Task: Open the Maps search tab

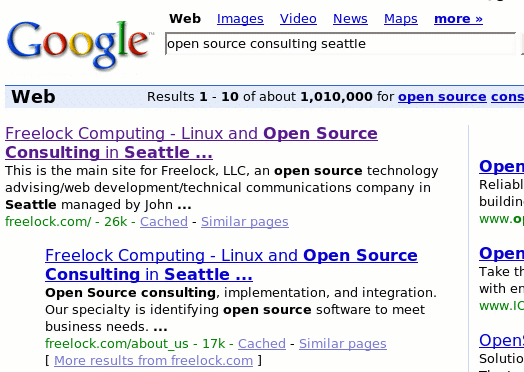Action: tap(401, 19)
